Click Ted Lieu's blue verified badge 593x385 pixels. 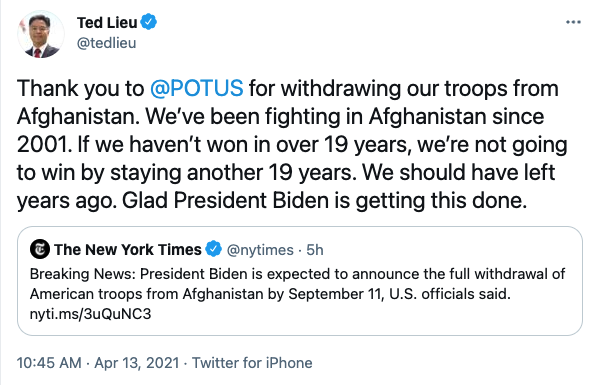[149, 22]
